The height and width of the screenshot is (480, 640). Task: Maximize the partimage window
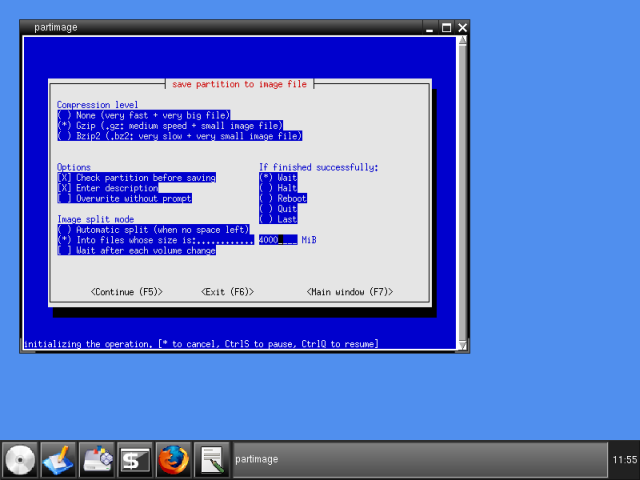[x=446, y=27]
